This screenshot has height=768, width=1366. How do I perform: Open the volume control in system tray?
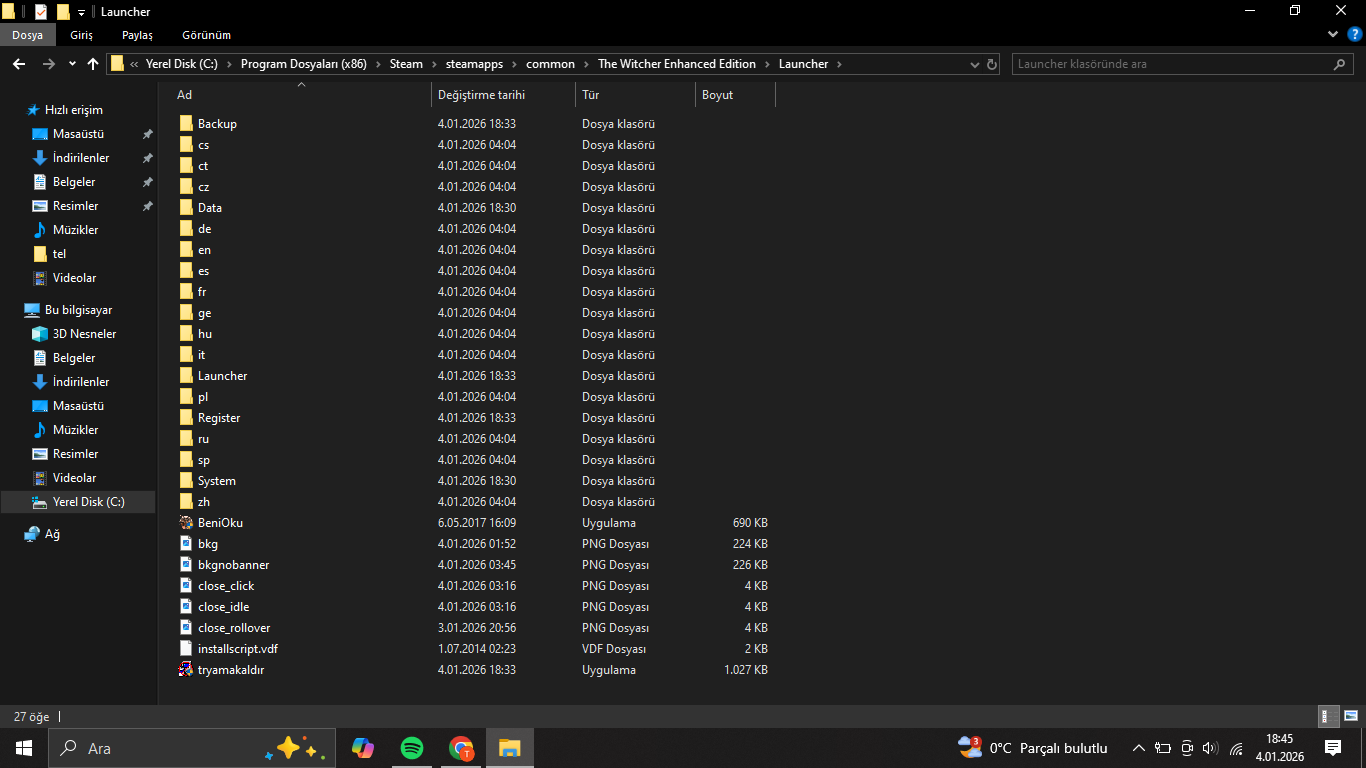click(x=1211, y=748)
